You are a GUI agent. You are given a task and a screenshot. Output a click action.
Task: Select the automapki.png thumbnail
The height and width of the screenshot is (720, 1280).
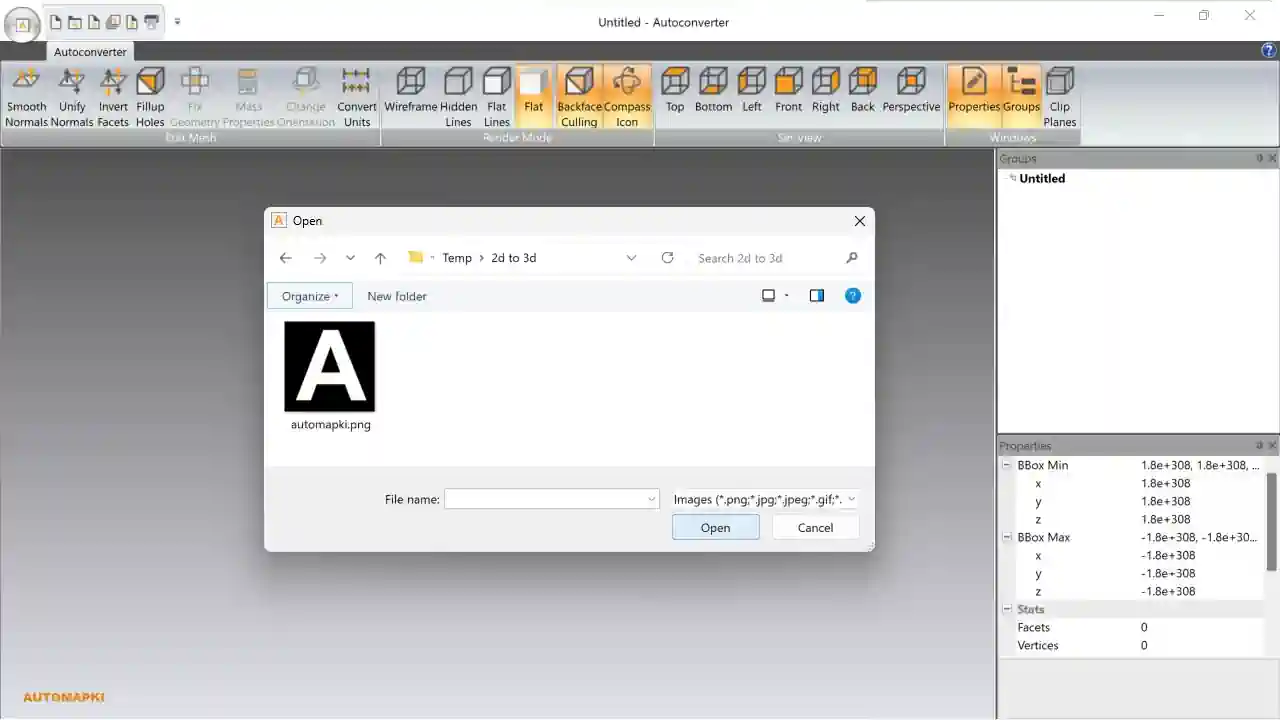click(330, 366)
